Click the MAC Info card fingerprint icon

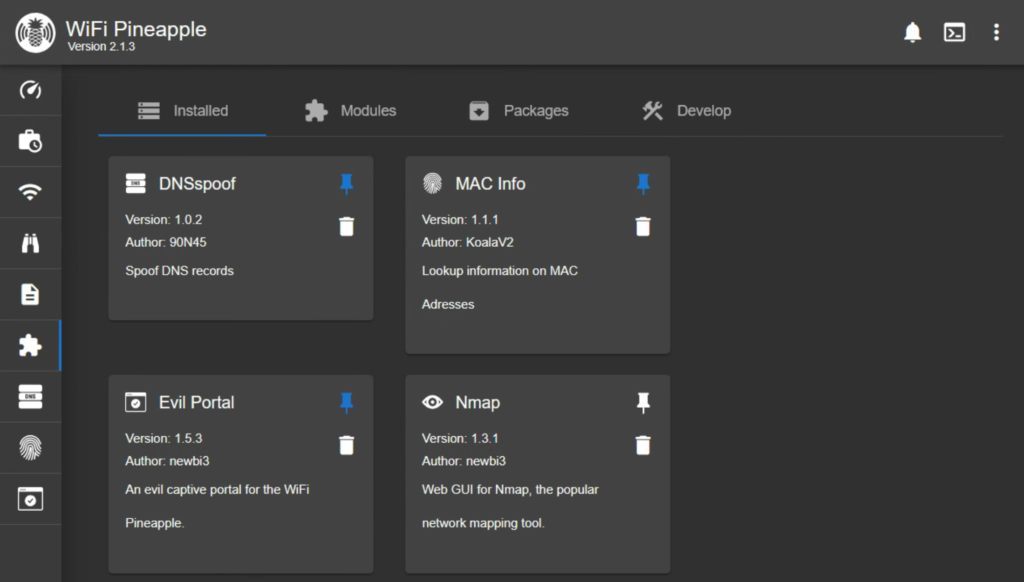click(x=432, y=184)
